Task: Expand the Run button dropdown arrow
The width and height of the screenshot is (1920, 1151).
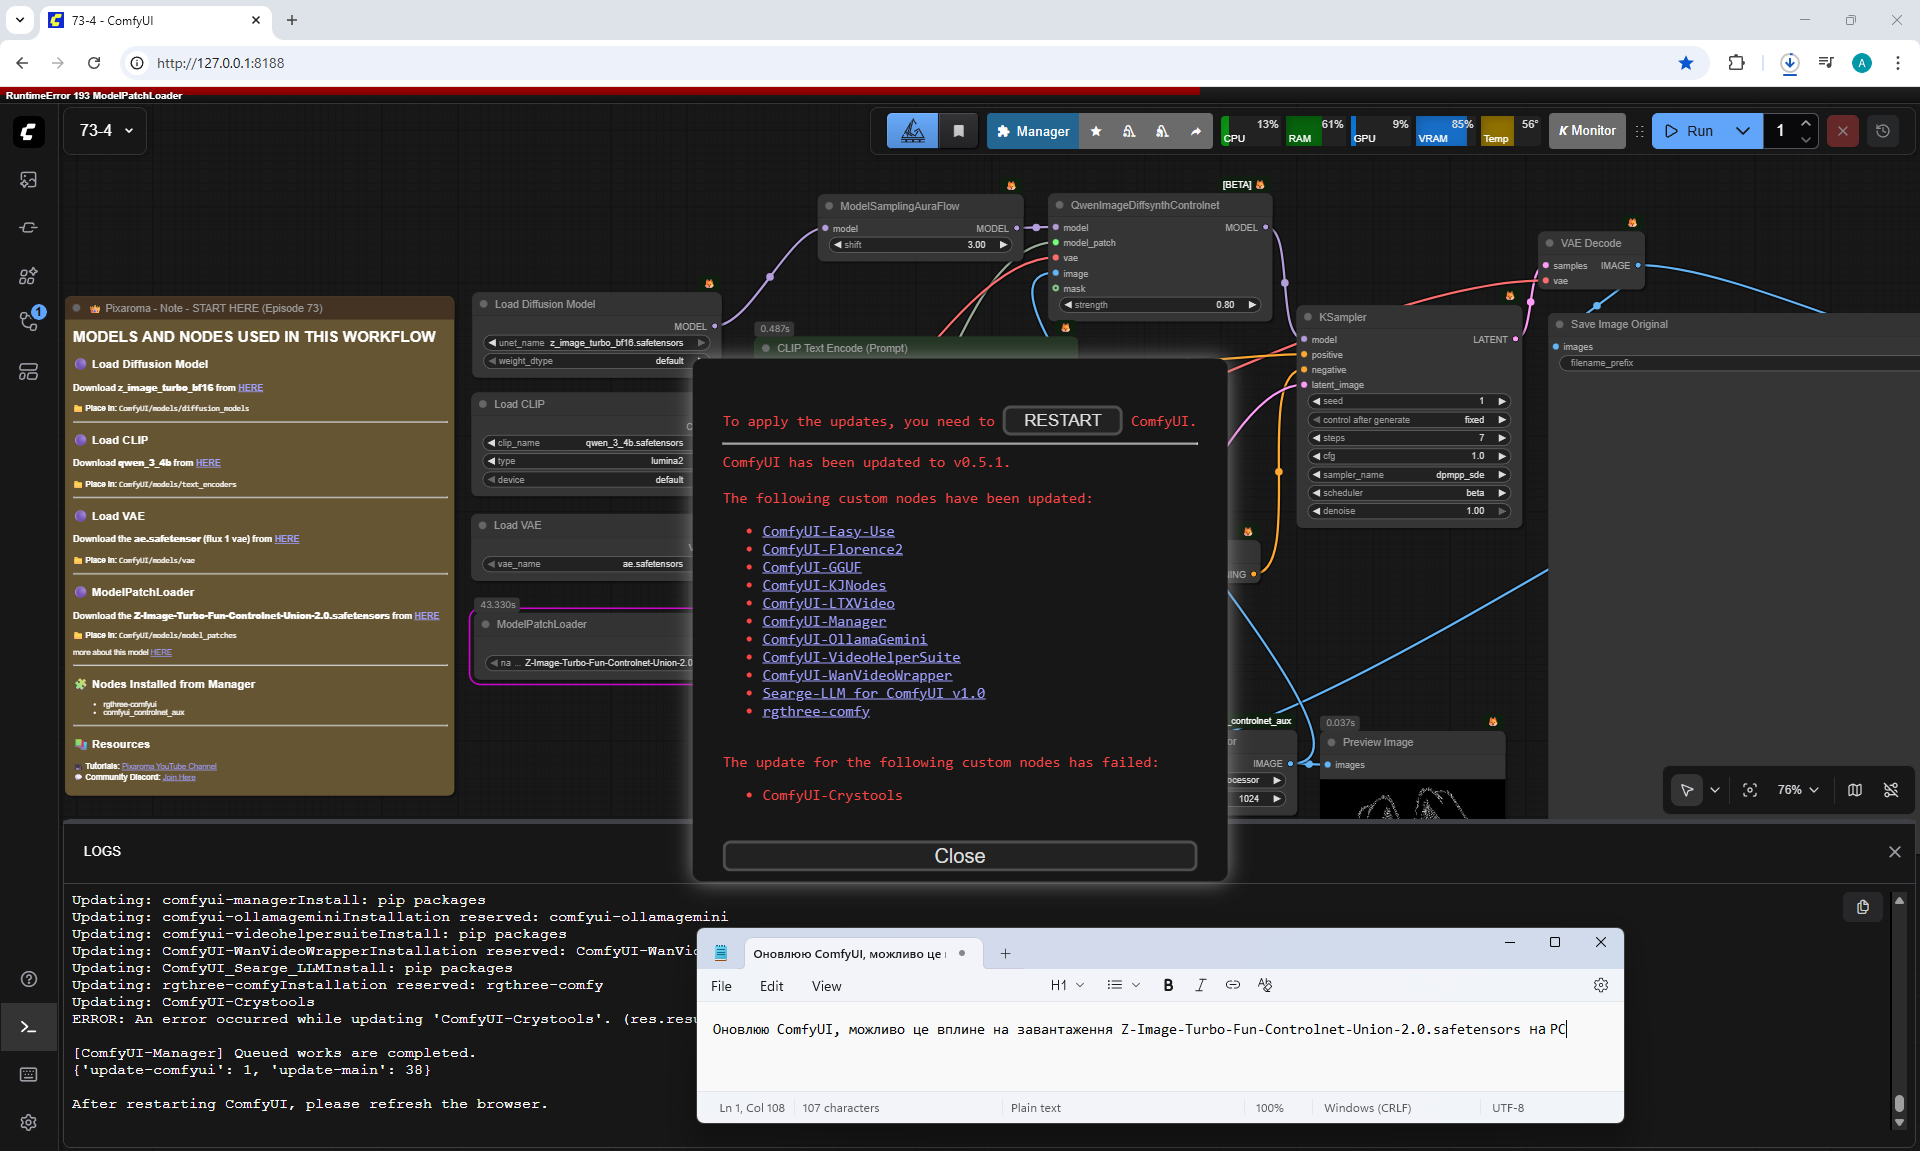Action: click(x=1743, y=131)
